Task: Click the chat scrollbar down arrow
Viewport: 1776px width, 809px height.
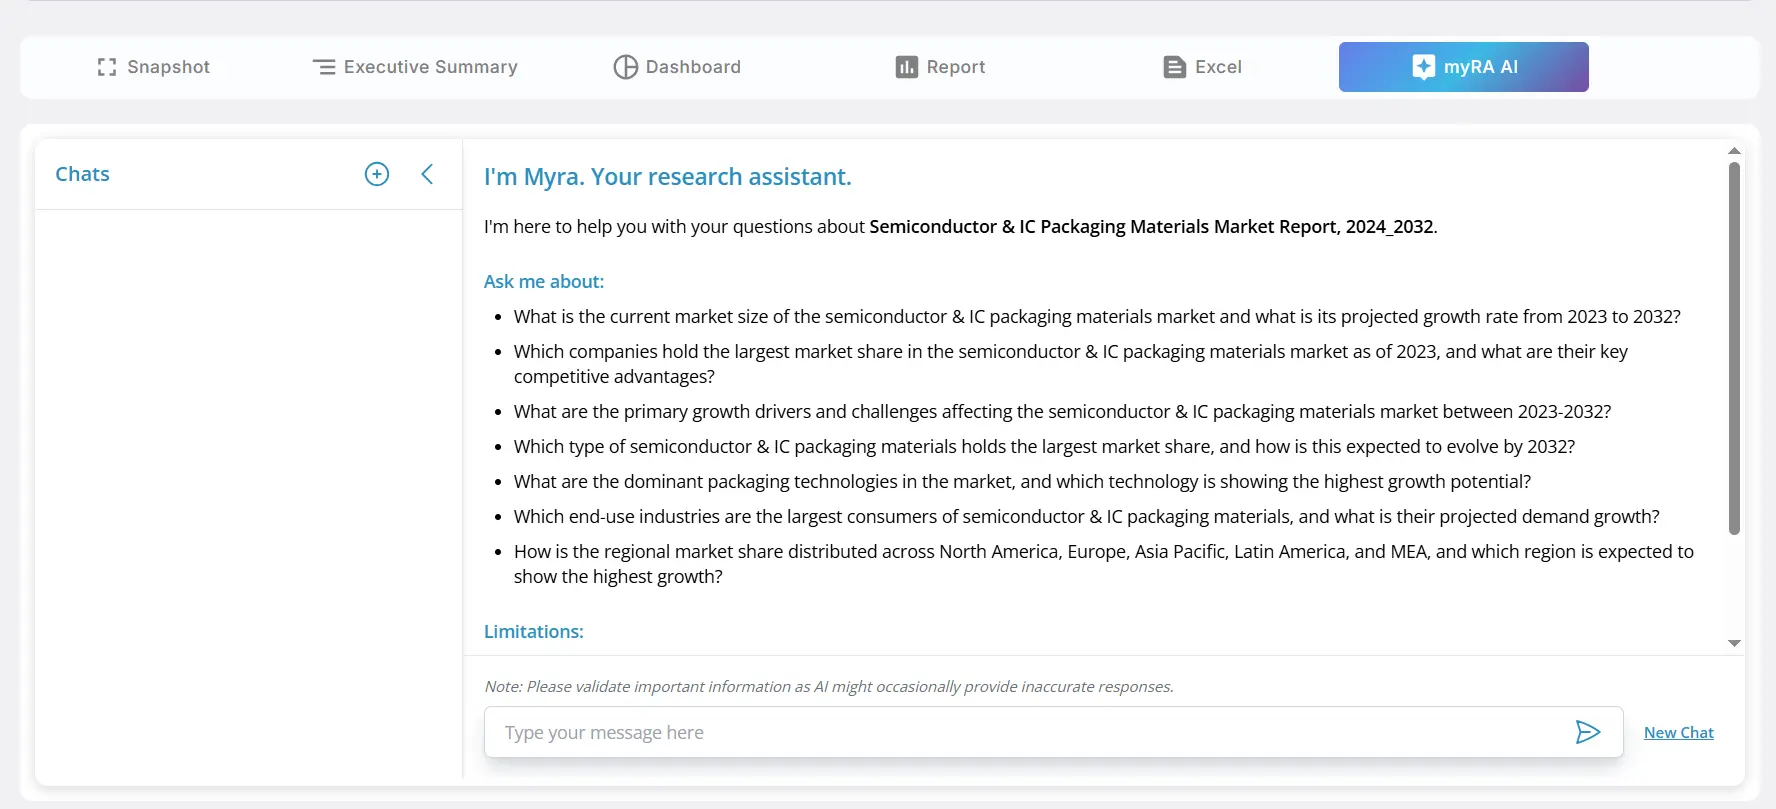Action: click(x=1734, y=643)
